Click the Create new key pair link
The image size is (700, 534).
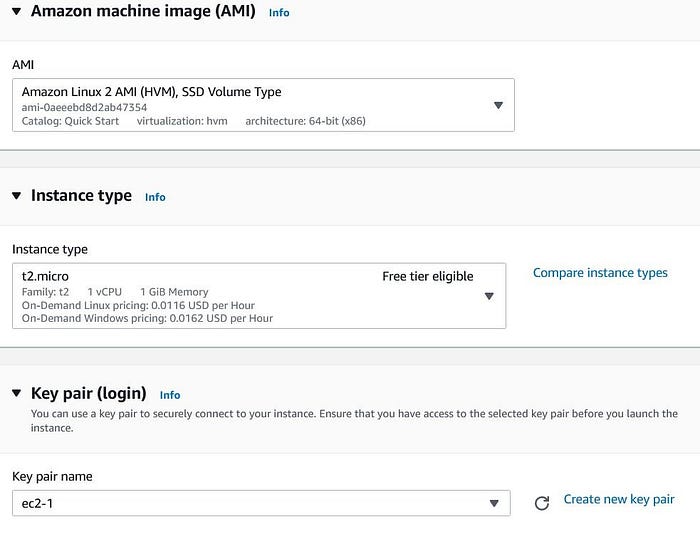(619, 499)
